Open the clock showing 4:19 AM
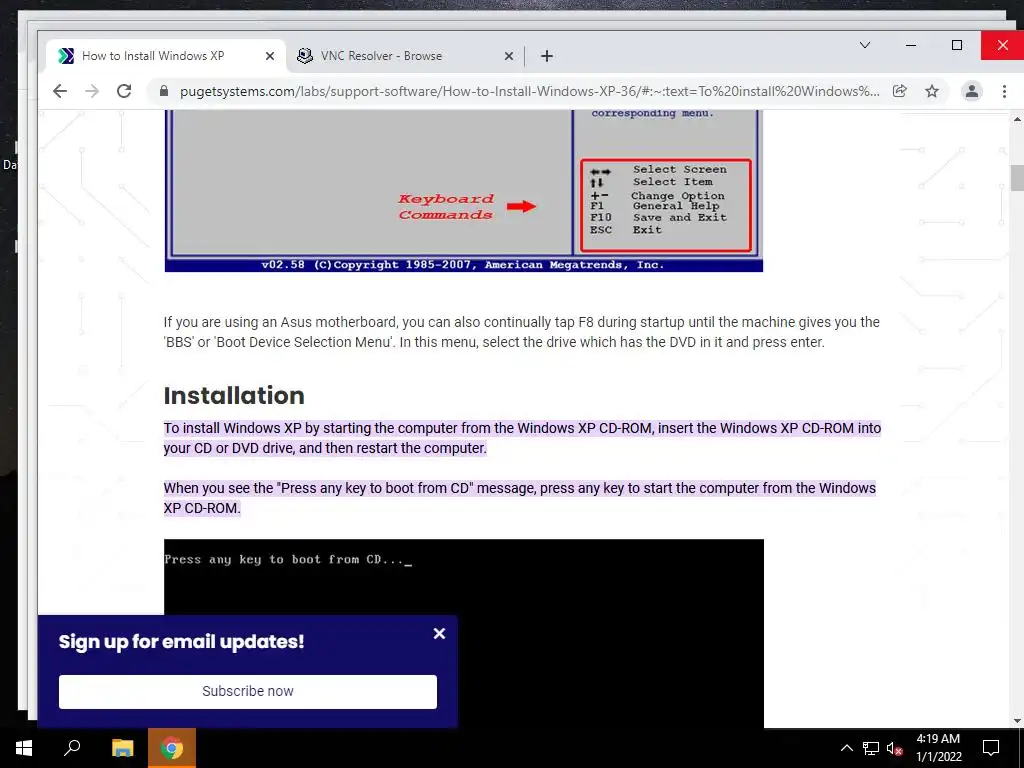Image resolution: width=1024 pixels, height=768 pixels. pos(938,748)
